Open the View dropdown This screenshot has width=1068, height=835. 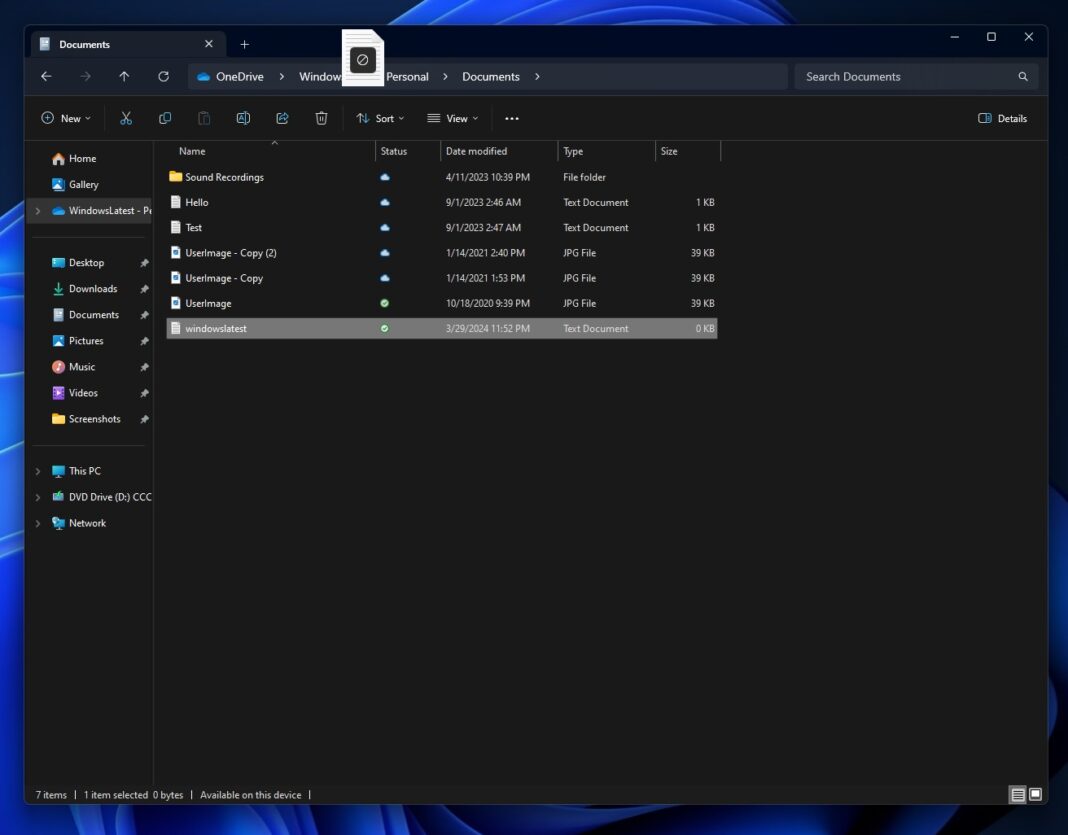pyautogui.click(x=453, y=118)
